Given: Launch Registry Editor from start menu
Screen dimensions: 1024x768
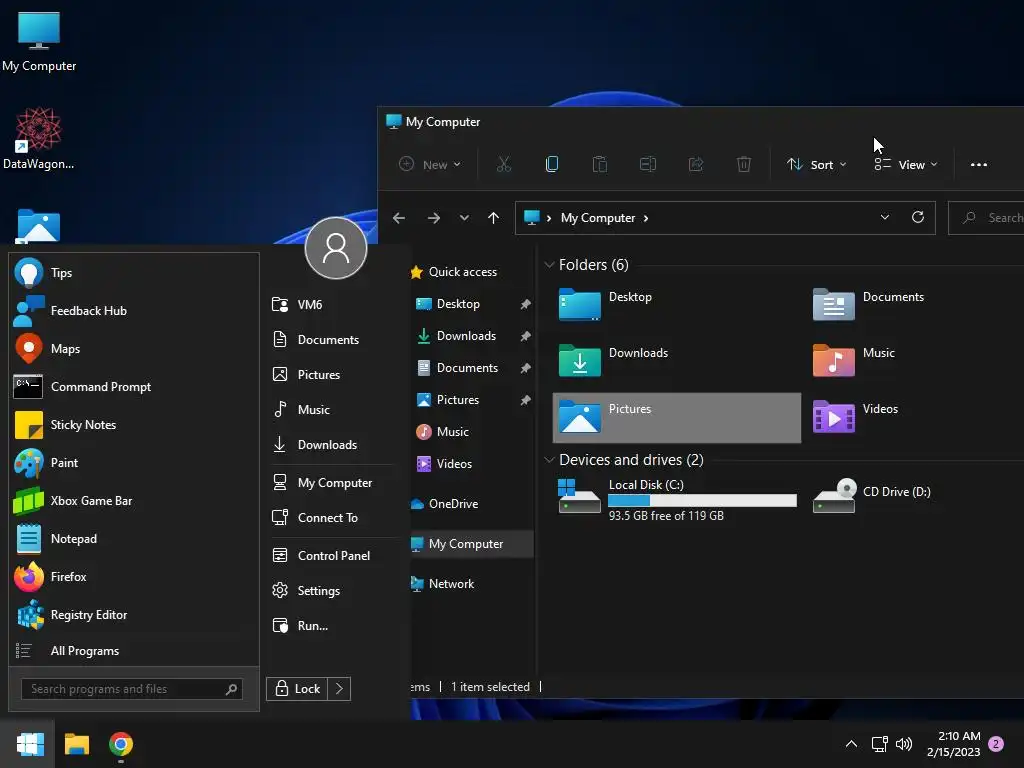Looking at the screenshot, I should point(135,615).
